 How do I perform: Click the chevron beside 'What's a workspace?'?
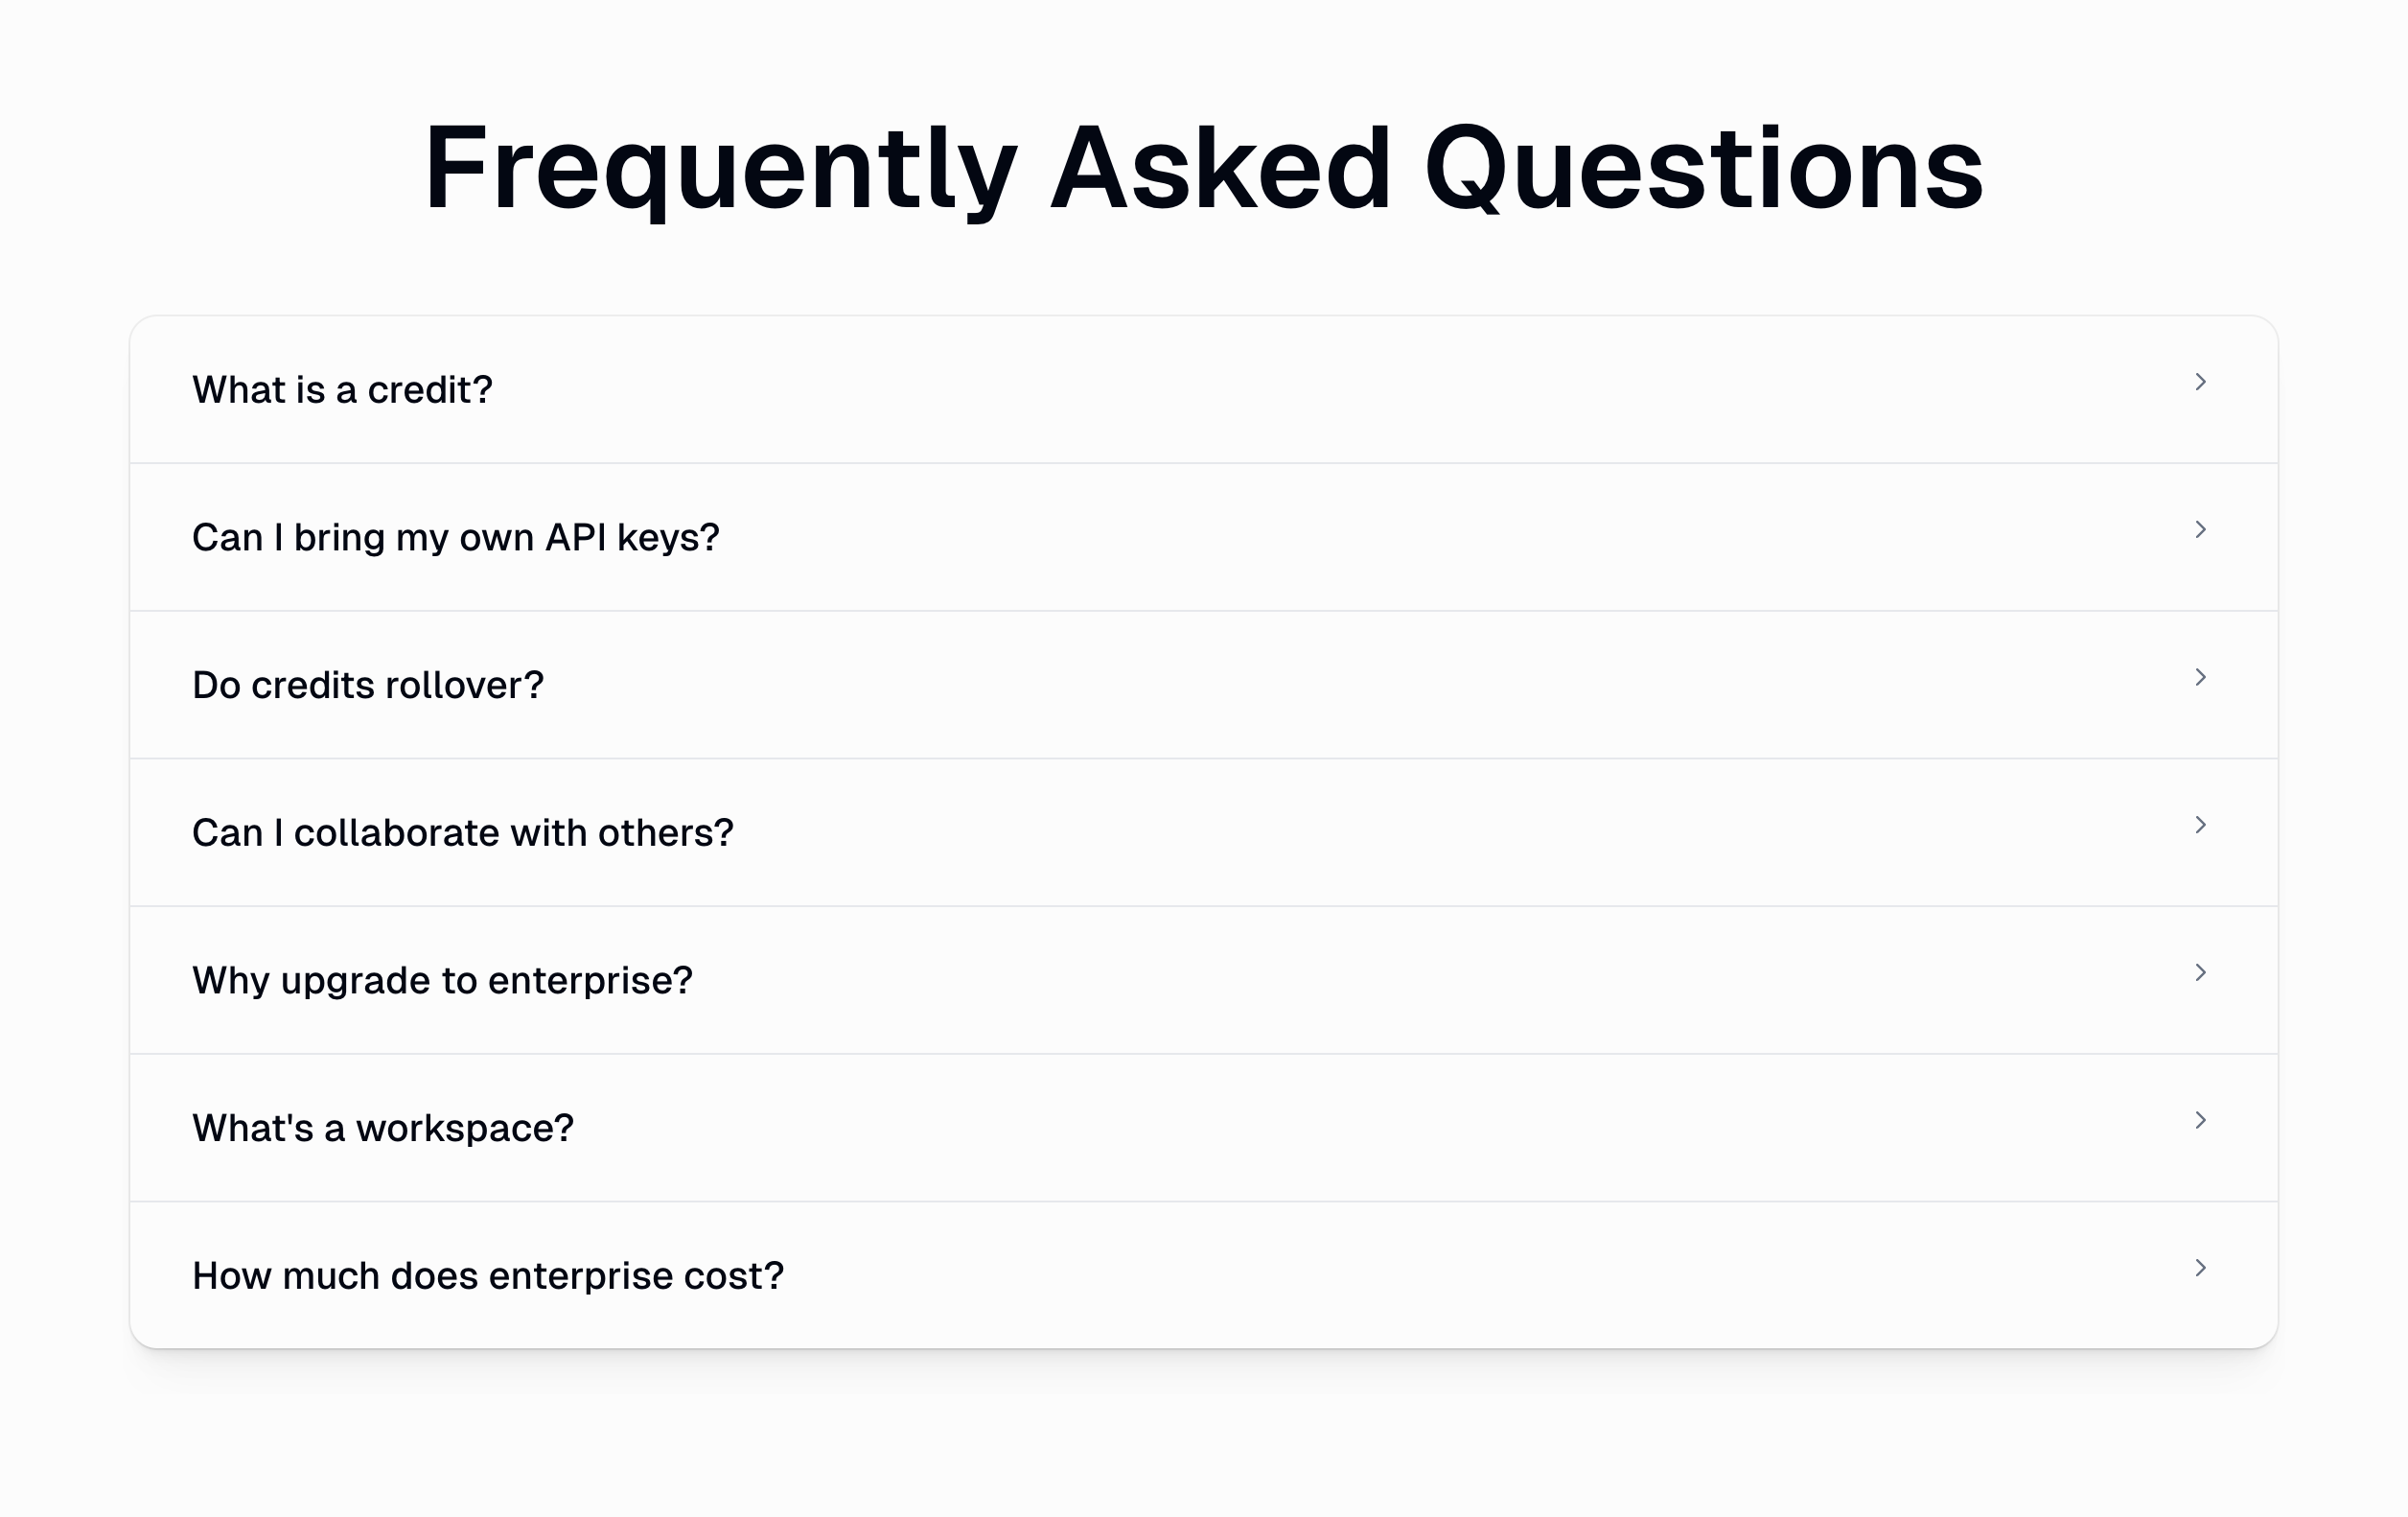tap(2200, 1121)
